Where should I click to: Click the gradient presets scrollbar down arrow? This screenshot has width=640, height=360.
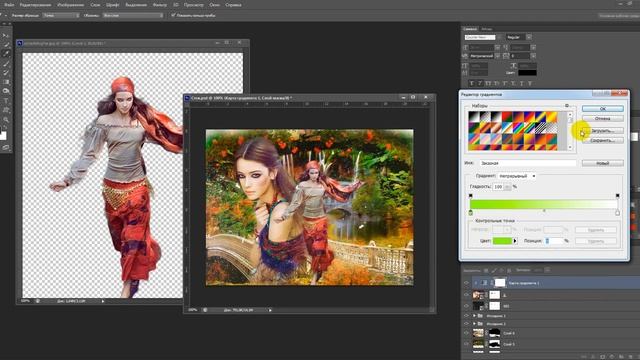pos(570,148)
